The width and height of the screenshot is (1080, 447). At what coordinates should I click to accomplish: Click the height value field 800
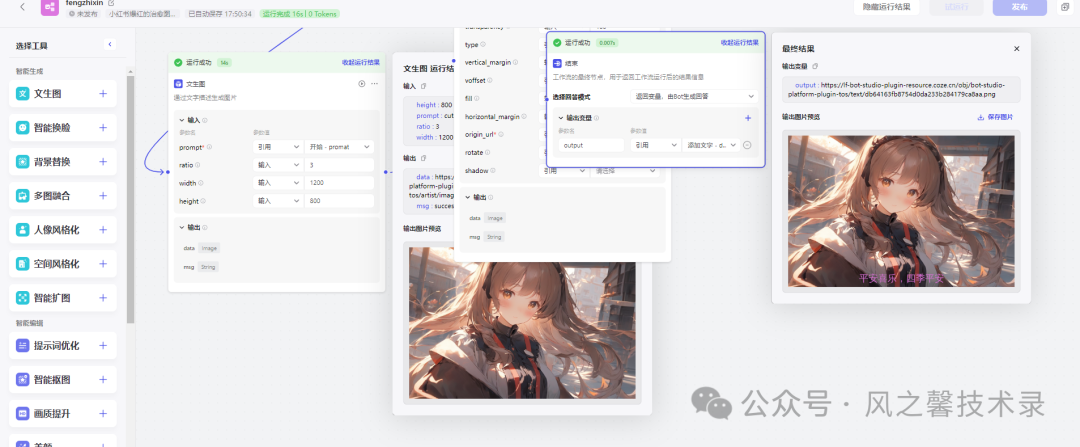(x=339, y=201)
